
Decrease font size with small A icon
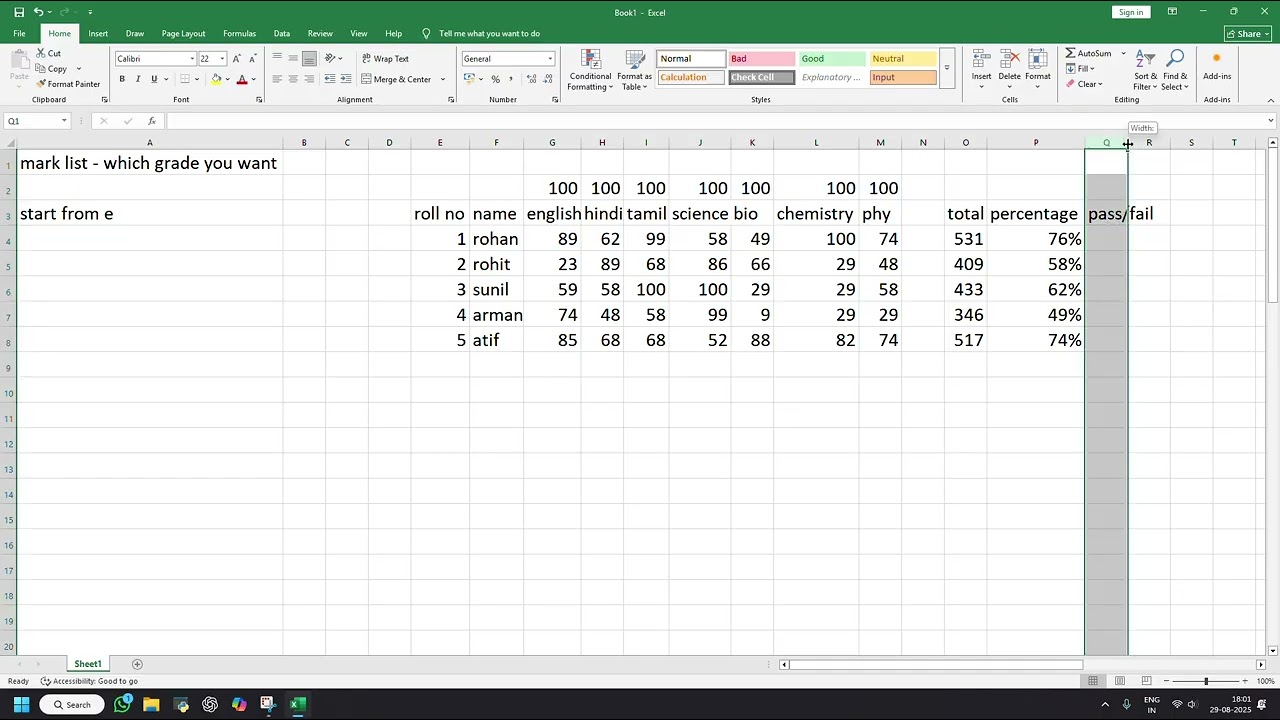pyautogui.click(x=252, y=59)
